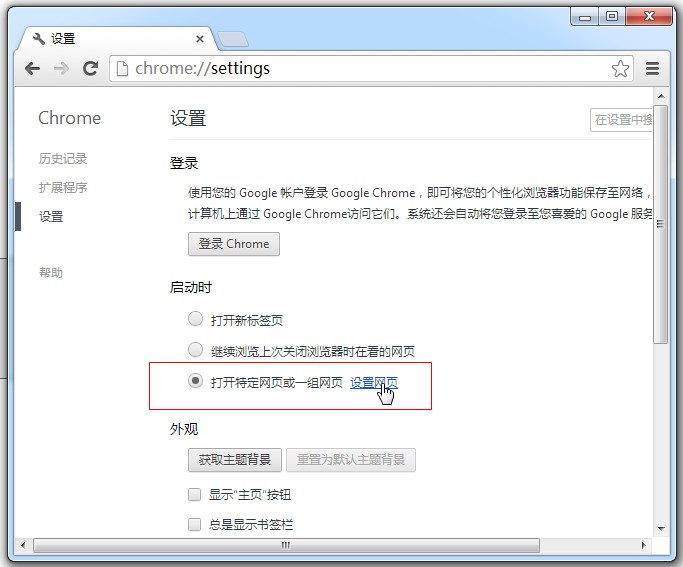
Task: Close the Chrome window
Action: click(x=649, y=17)
